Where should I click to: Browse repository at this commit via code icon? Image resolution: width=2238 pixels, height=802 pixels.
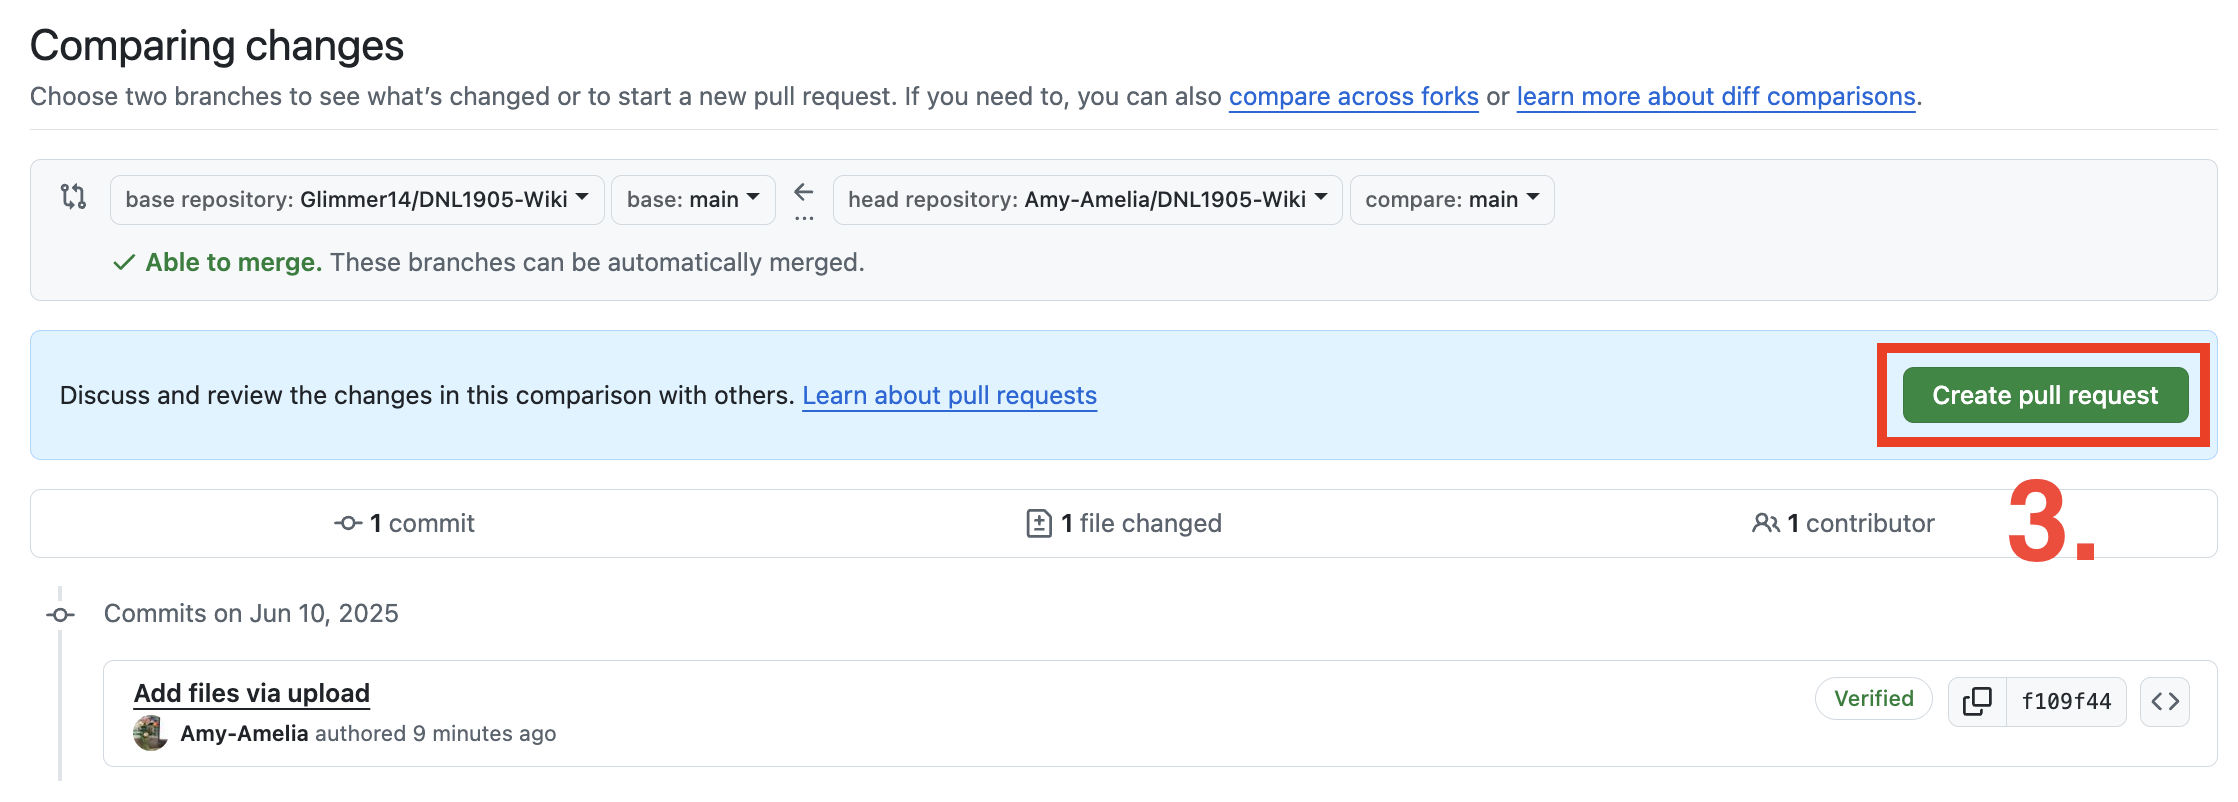click(2165, 701)
